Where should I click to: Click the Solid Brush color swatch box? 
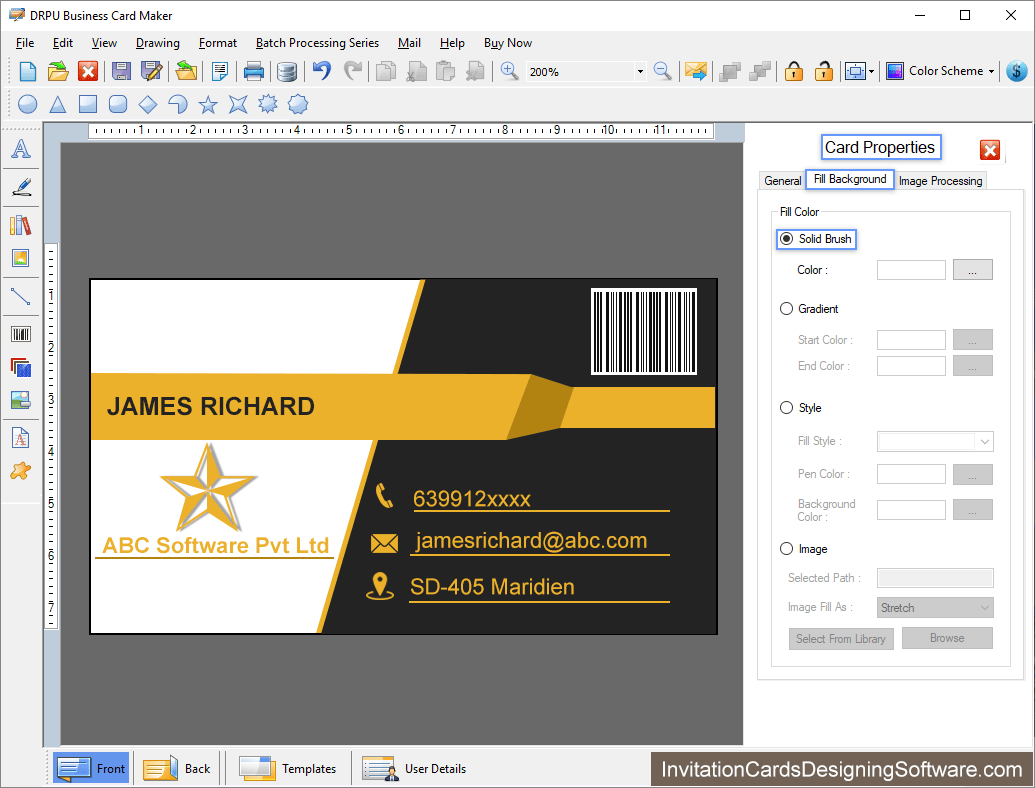911,270
